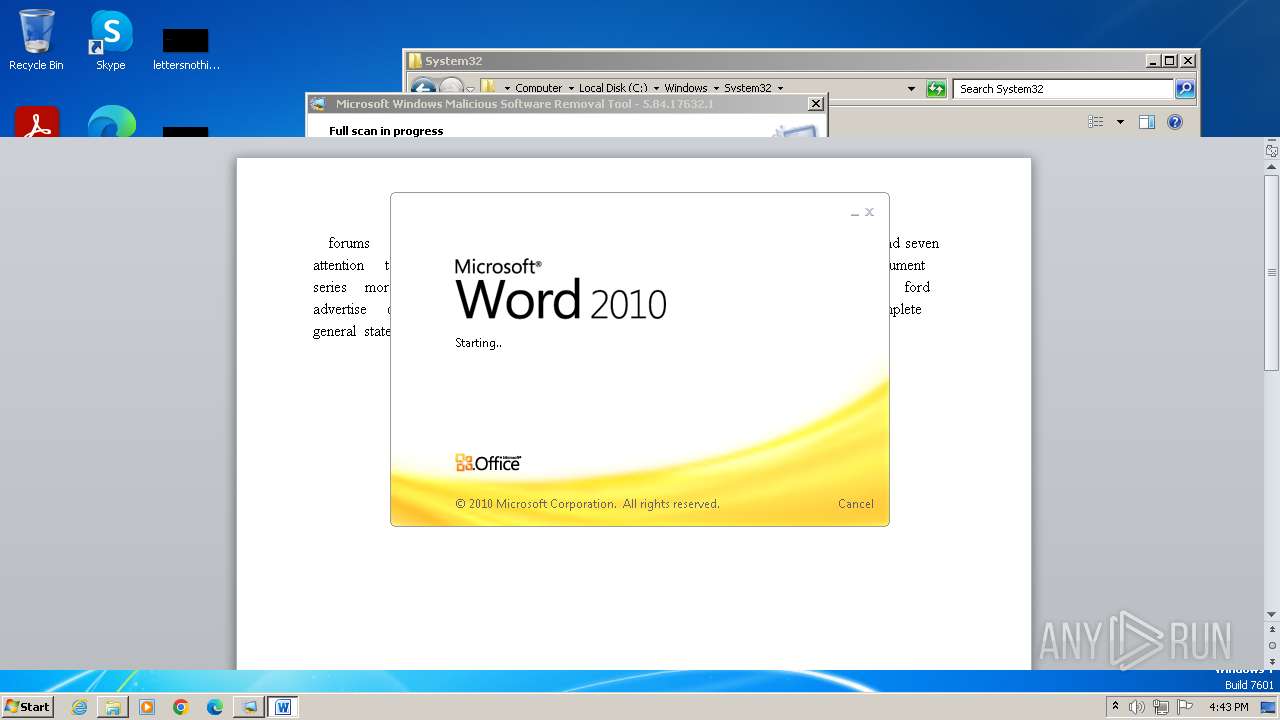
Task: Open File Explorer taskbar button
Action: tap(113, 707)
